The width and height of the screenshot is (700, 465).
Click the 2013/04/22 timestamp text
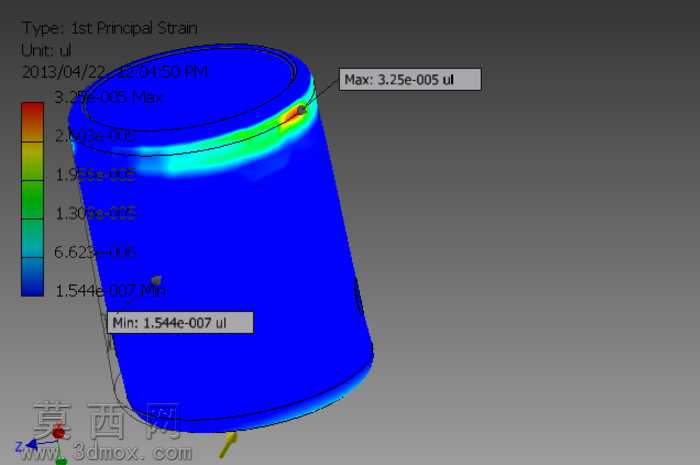[115, 72]
